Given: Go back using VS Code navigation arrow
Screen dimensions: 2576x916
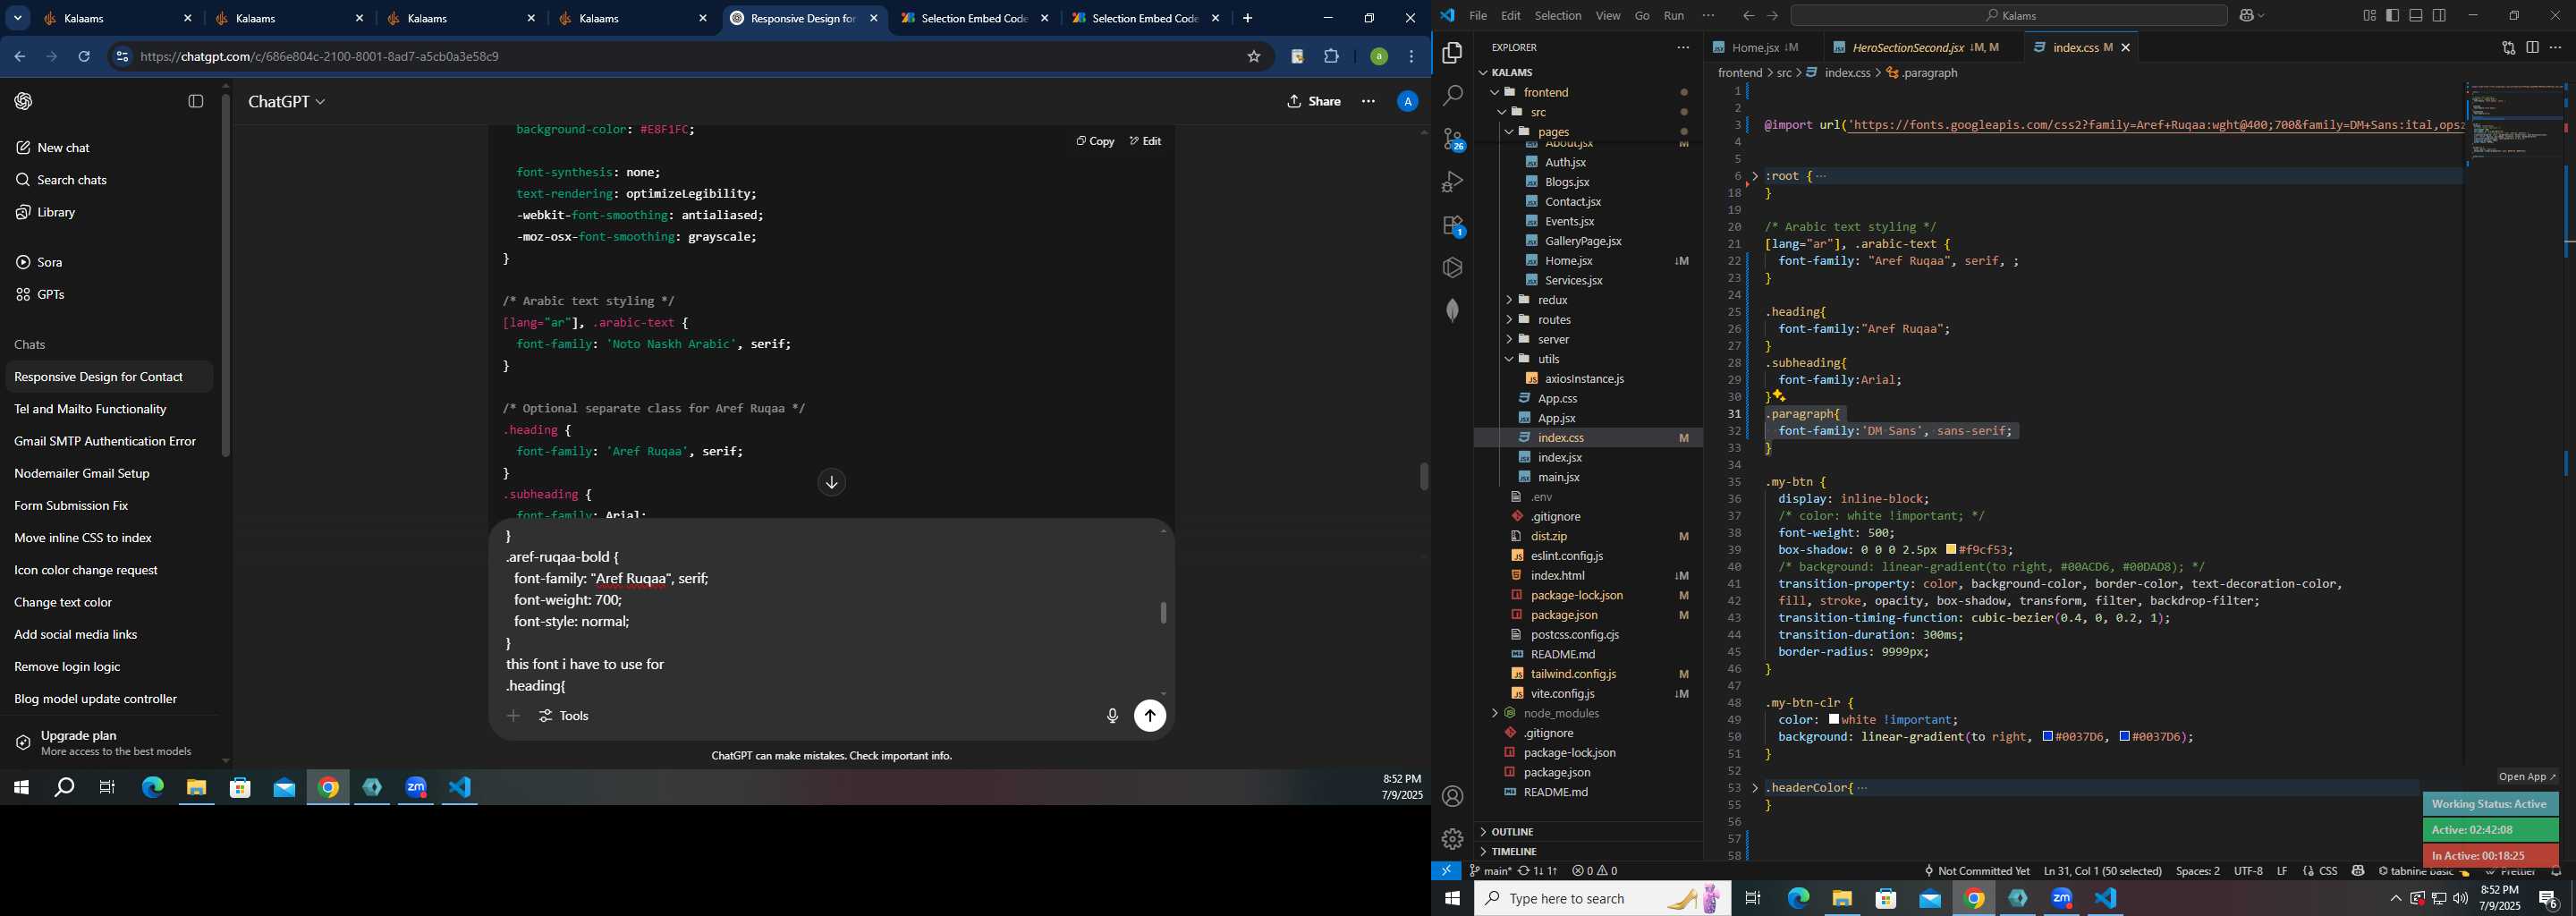Looking at the screenshot, I should [1748, 16].
